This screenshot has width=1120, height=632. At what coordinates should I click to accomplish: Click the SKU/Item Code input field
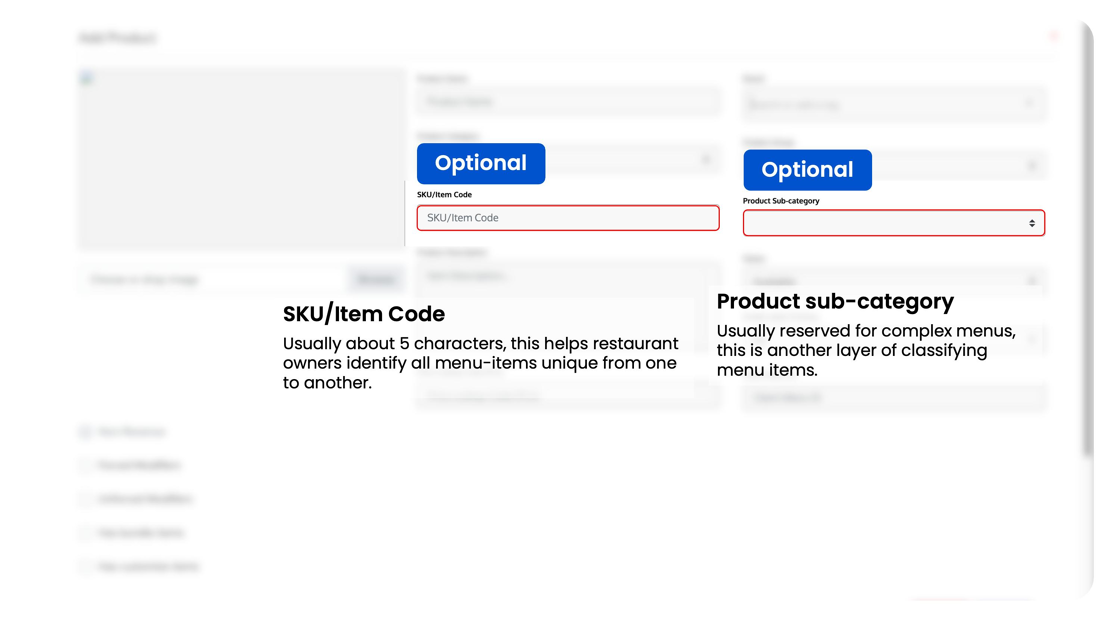coord(568,218)
